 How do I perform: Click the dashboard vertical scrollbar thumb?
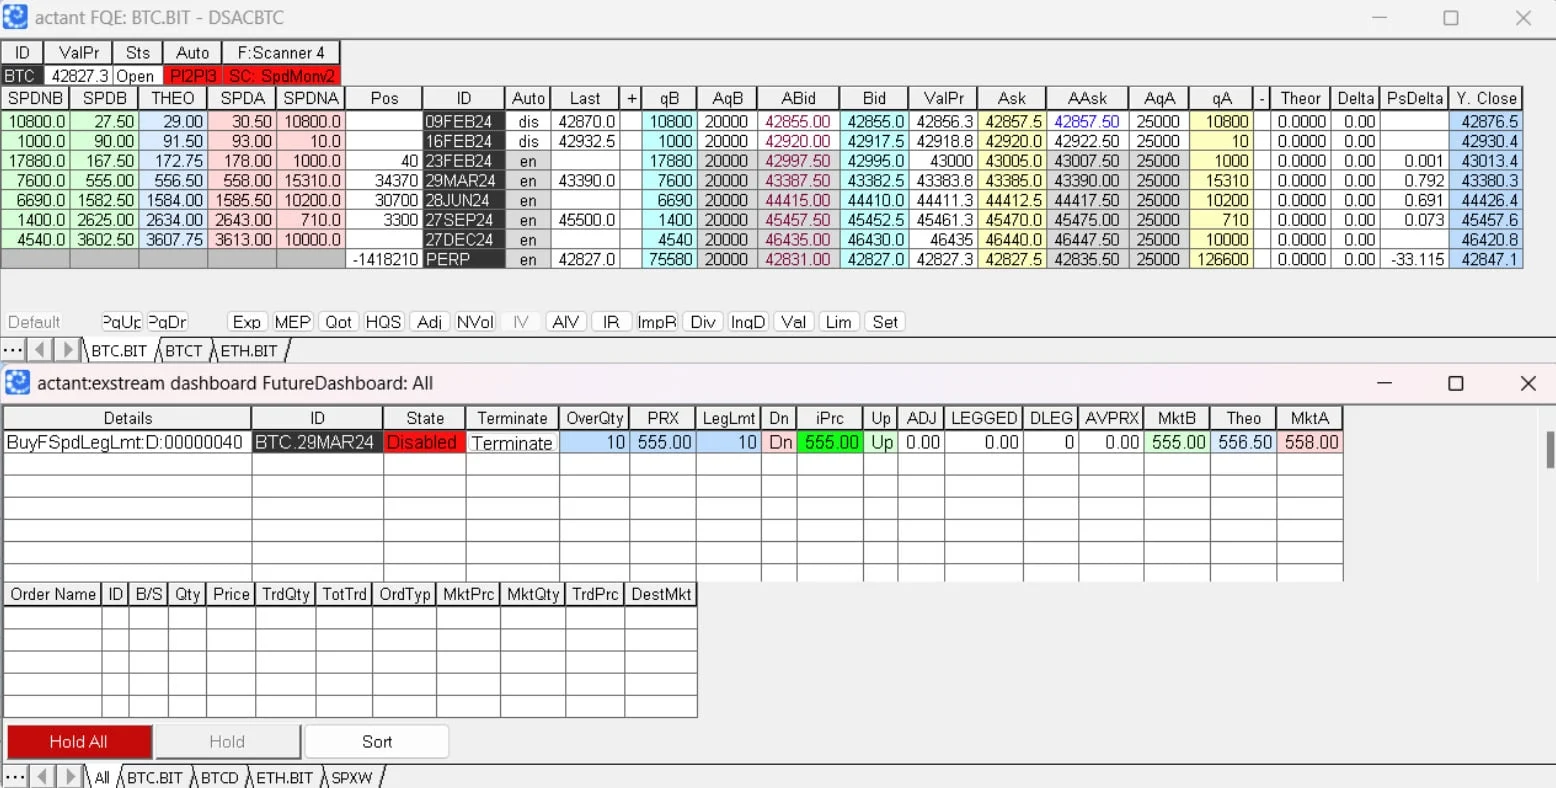(x=1550, y=449)
